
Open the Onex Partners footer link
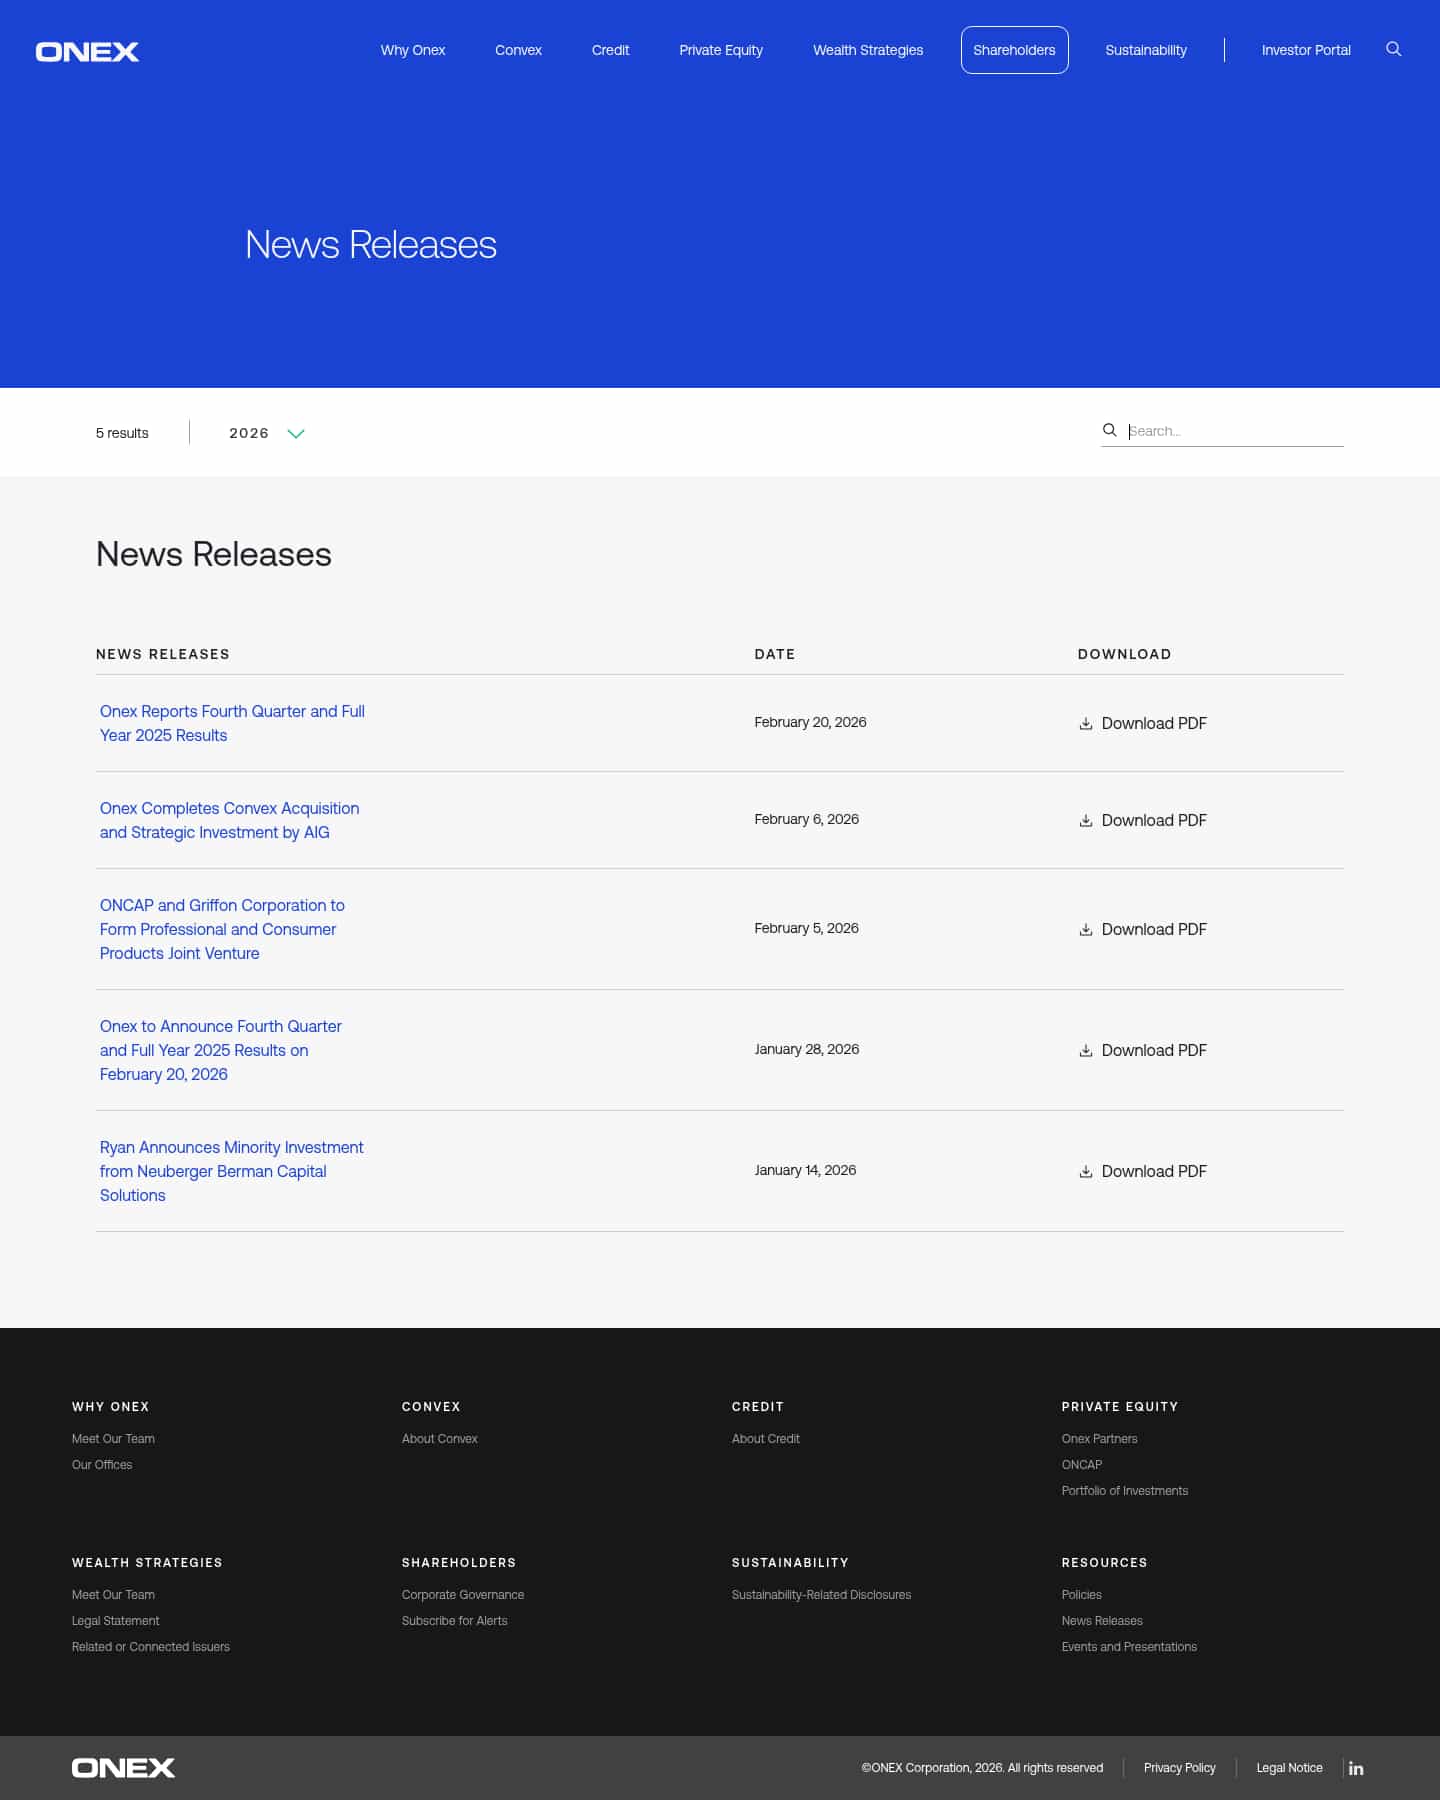(x=1100, y=1439)
